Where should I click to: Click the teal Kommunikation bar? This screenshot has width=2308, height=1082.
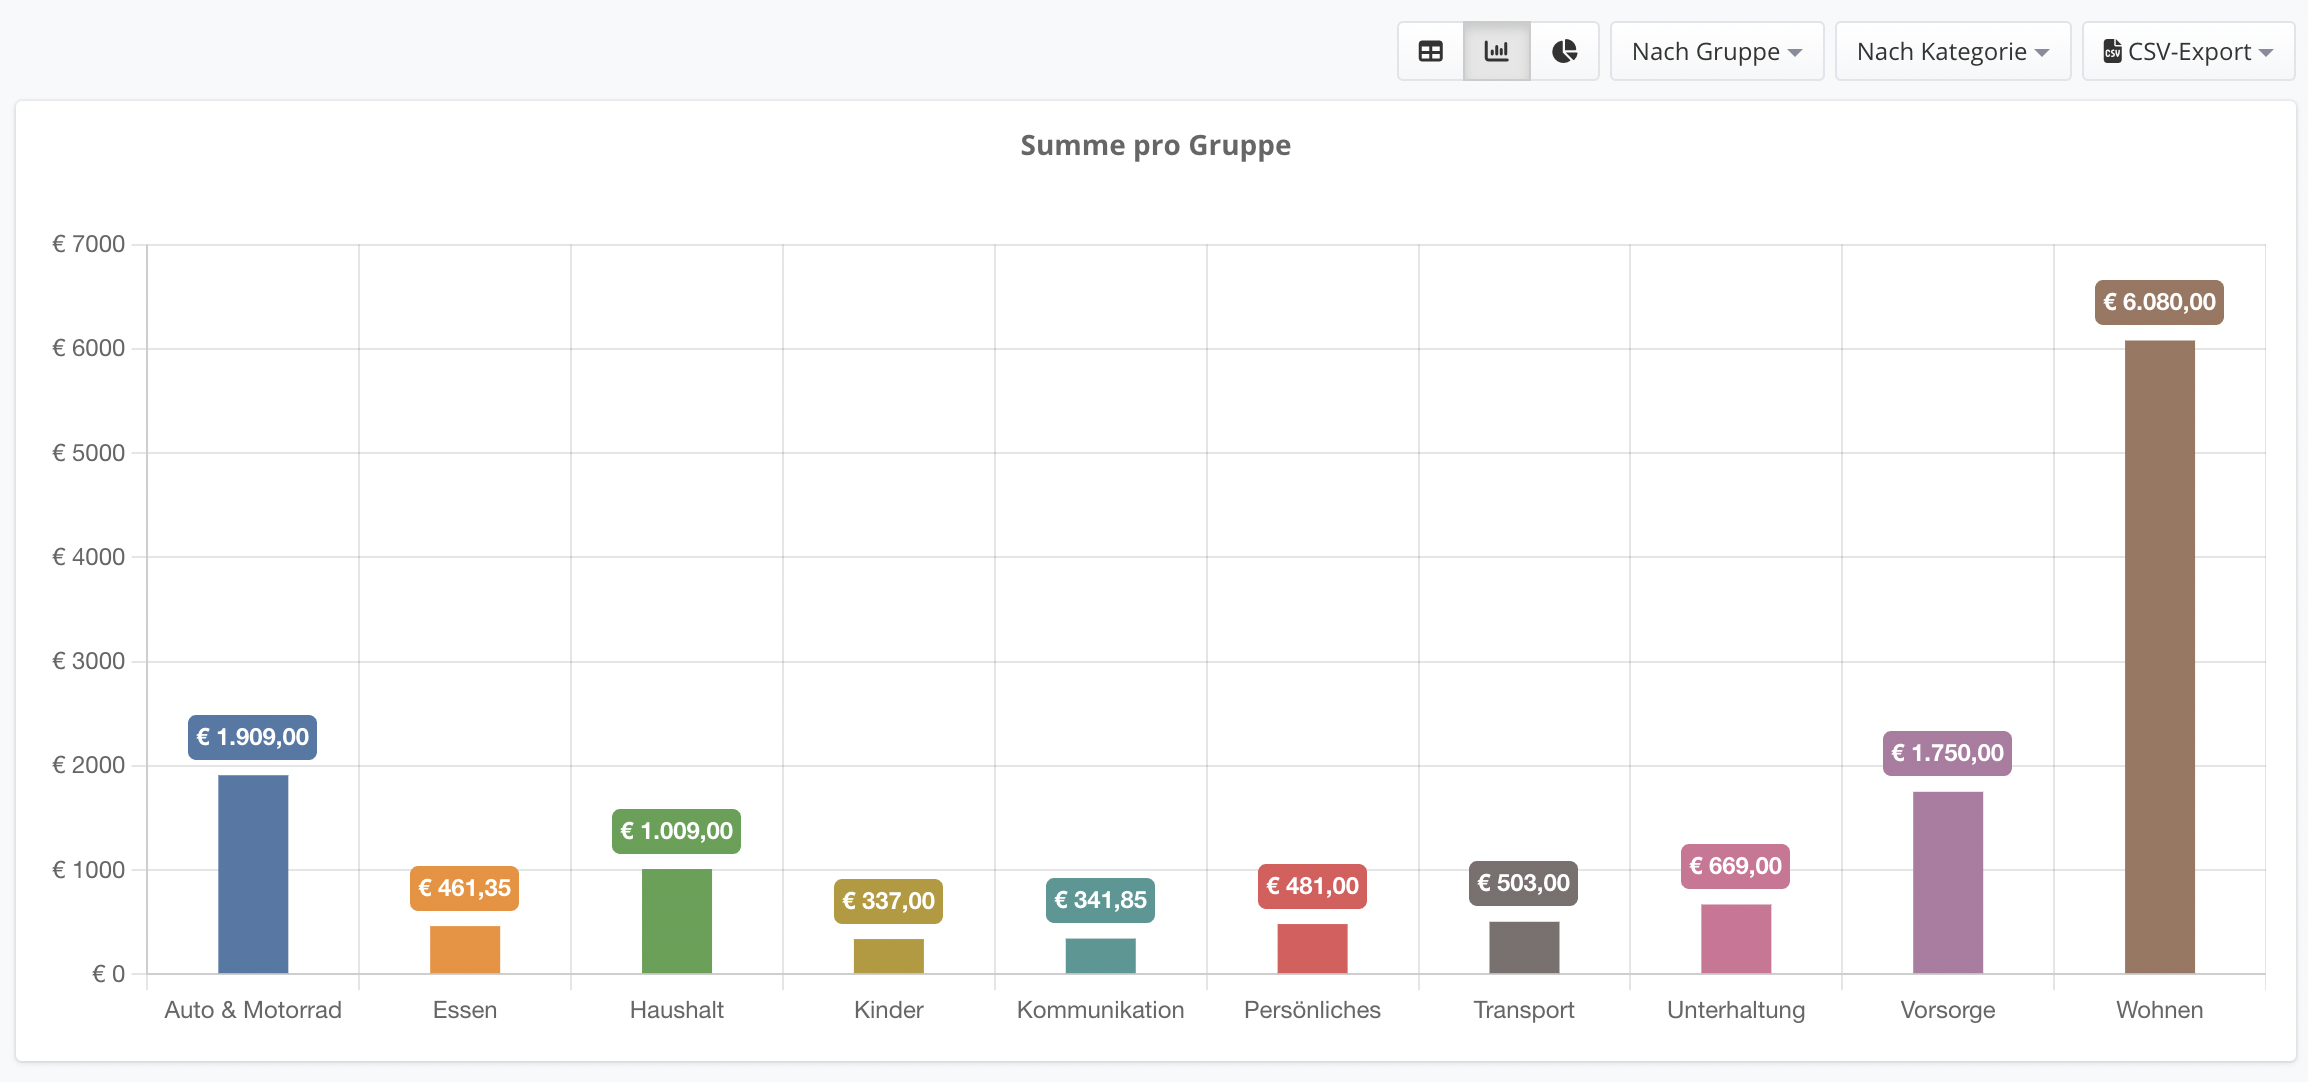point(1101,956)
